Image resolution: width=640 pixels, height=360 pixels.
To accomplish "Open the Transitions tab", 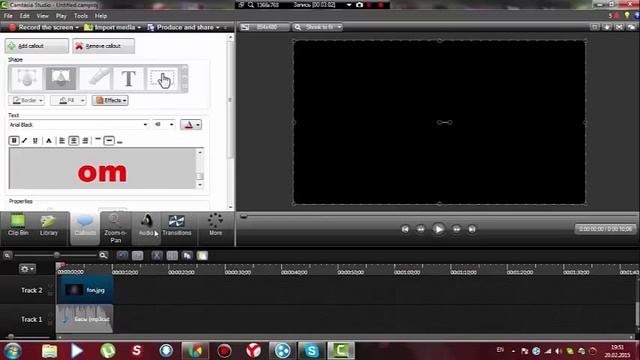I will [x=177, y=226].
